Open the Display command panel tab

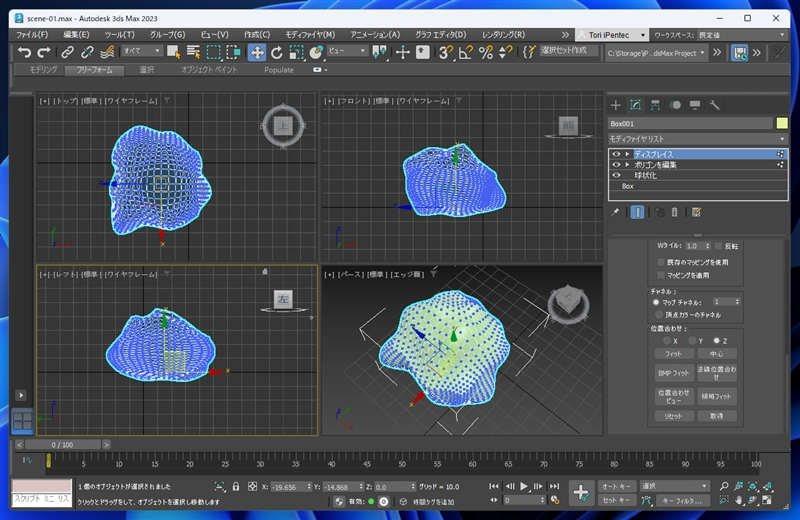click(x=695, y=105)
